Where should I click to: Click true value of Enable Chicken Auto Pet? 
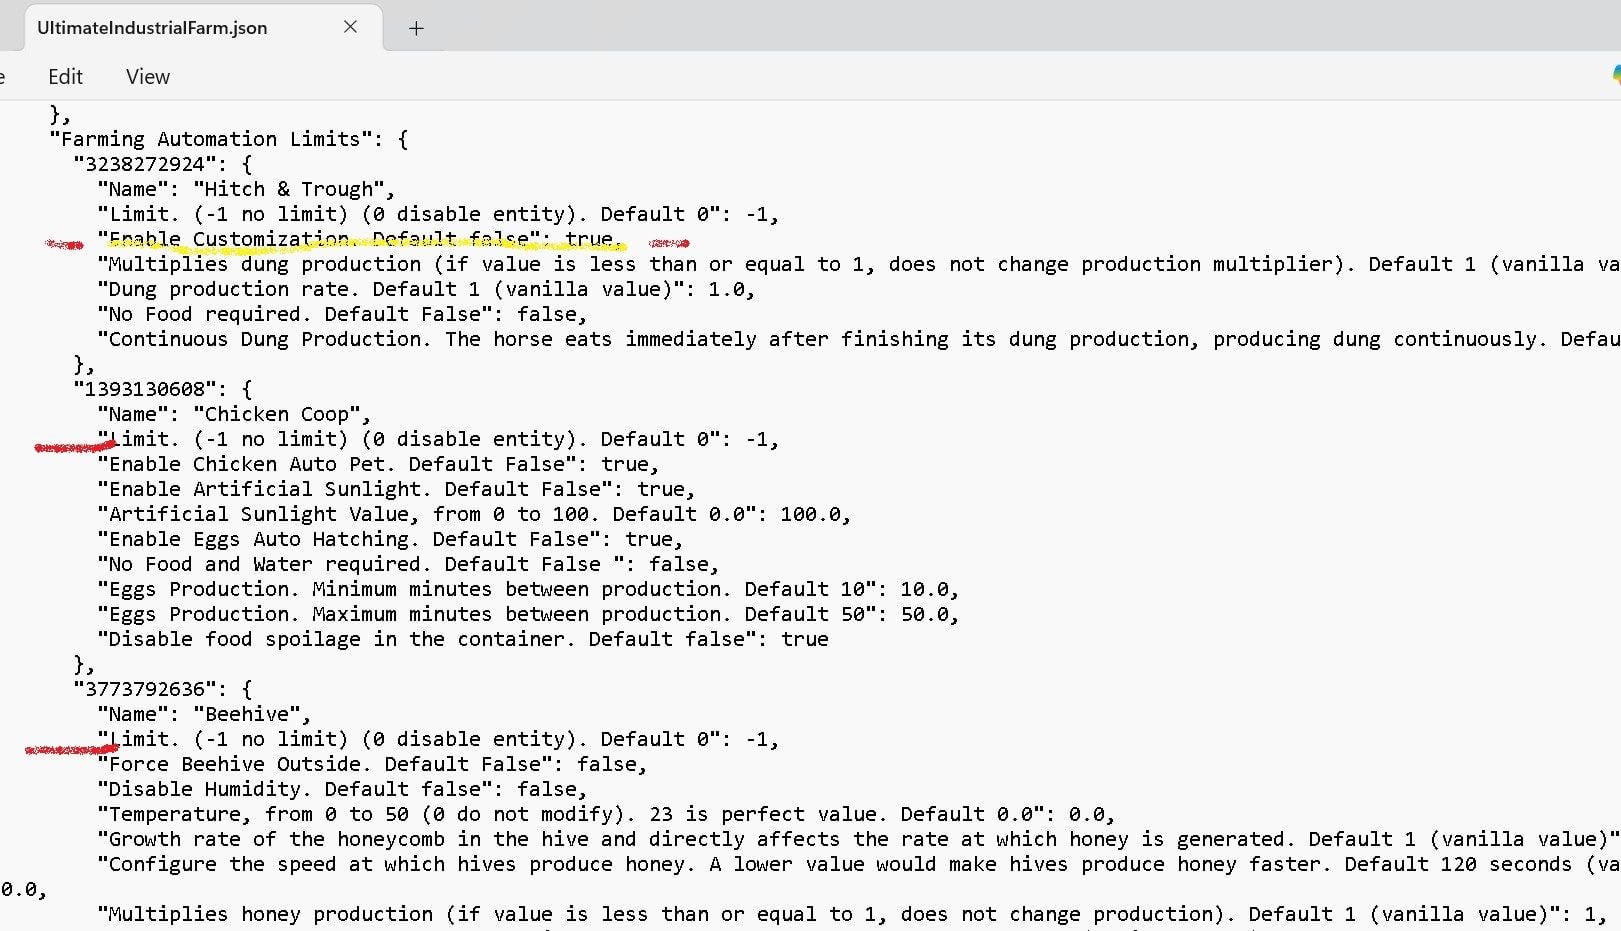tap(625, 464)
